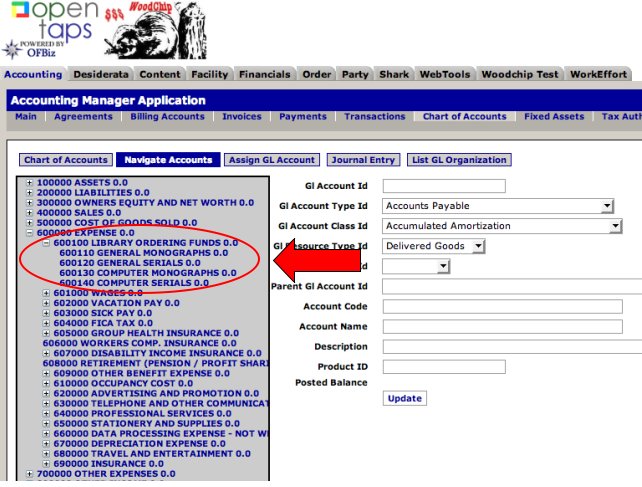Collapse the 600000 EXPENSE tree node

(x=30, y=233)
